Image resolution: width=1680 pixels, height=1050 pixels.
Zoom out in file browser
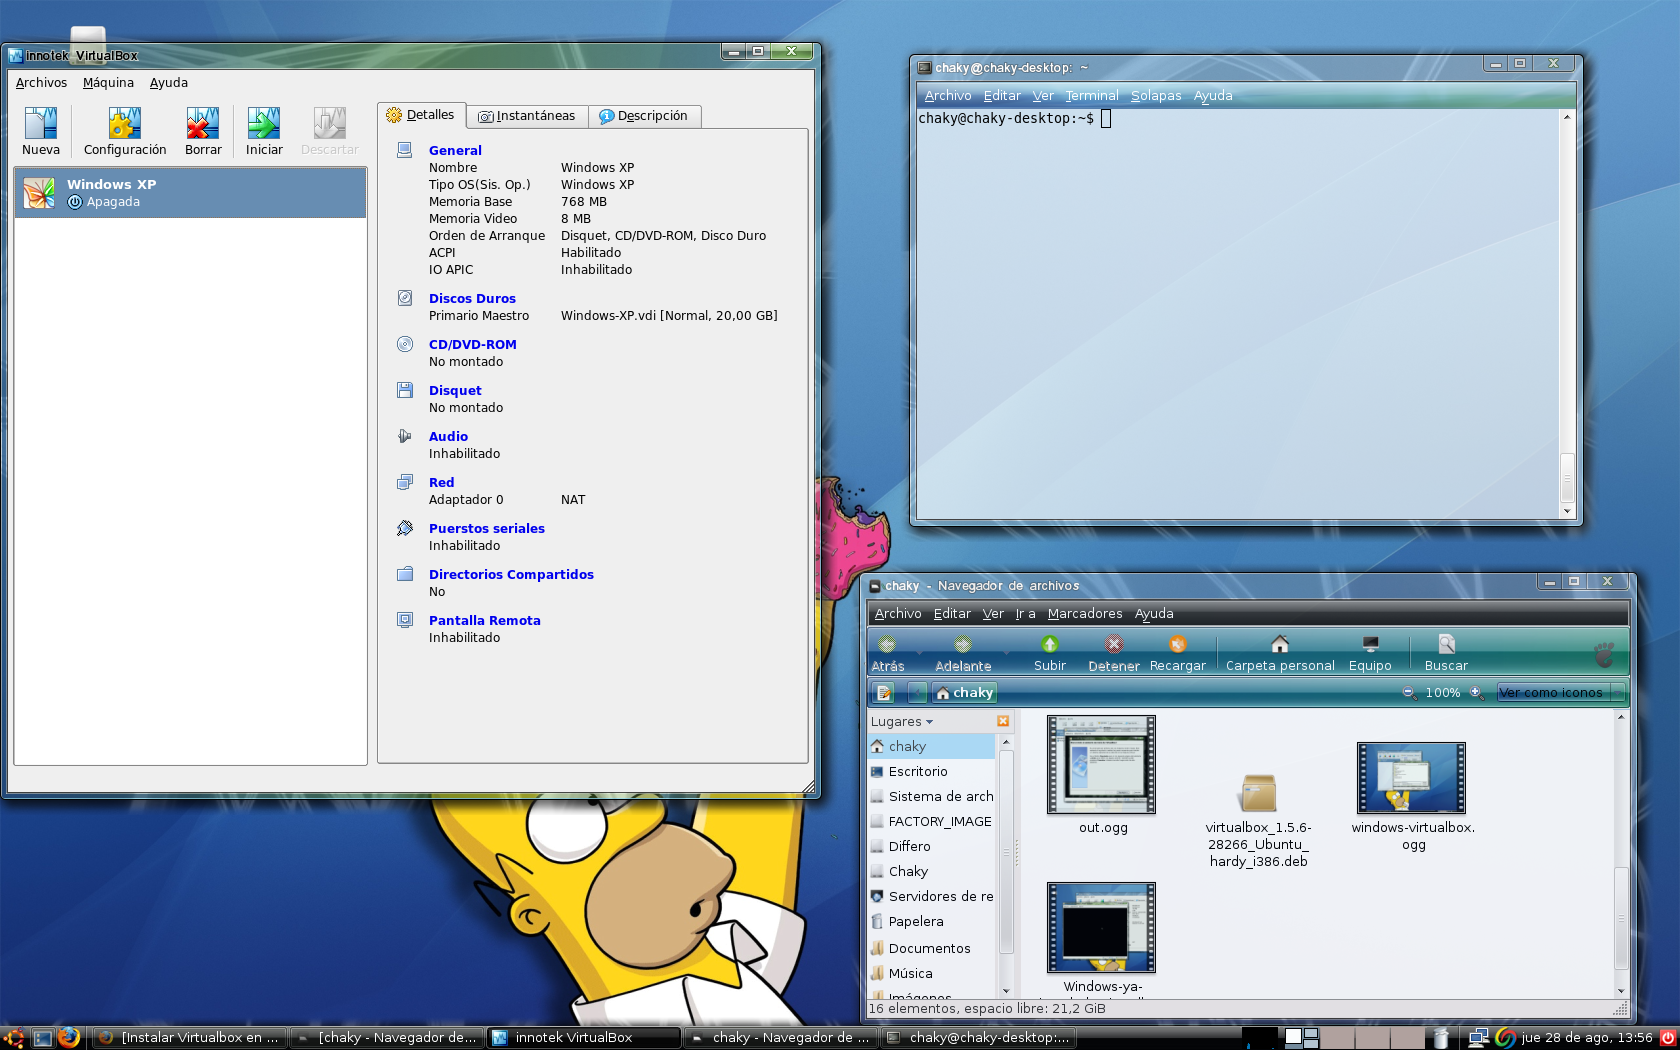(x=1409, y=693)
